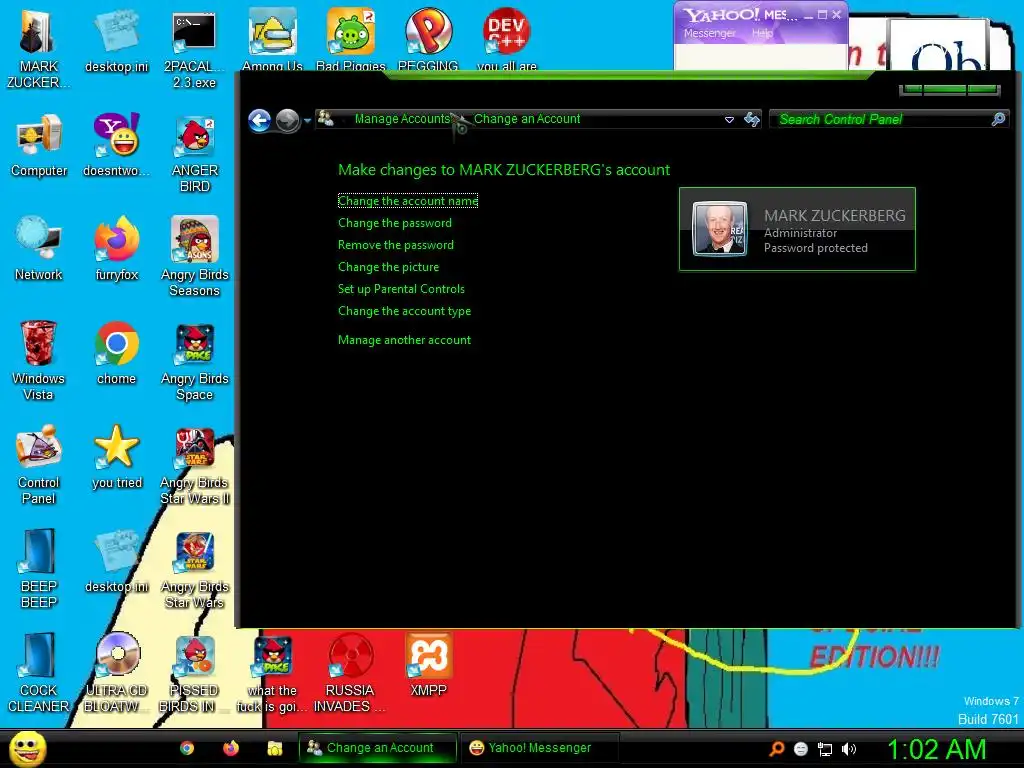The image size is (1024, 768).
Task: Select the furryfox desktop shortcut
Action: 116,249
